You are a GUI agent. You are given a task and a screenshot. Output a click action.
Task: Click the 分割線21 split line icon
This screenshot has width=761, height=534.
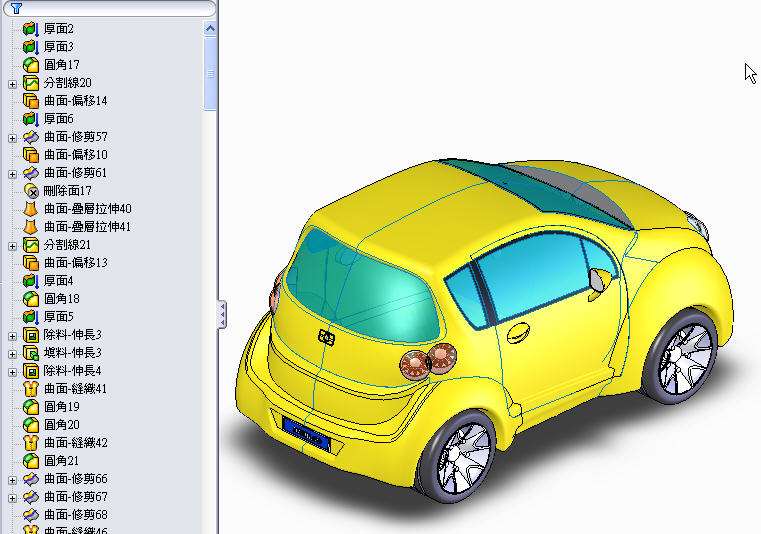(x=31, y=245)
